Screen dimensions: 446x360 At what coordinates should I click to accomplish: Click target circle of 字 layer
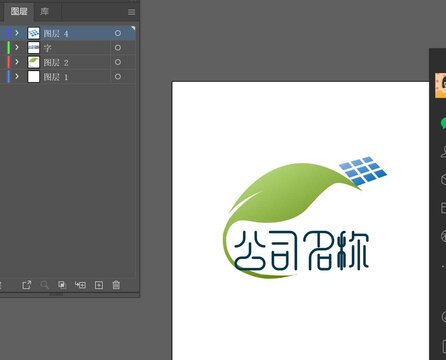(118, 48)
